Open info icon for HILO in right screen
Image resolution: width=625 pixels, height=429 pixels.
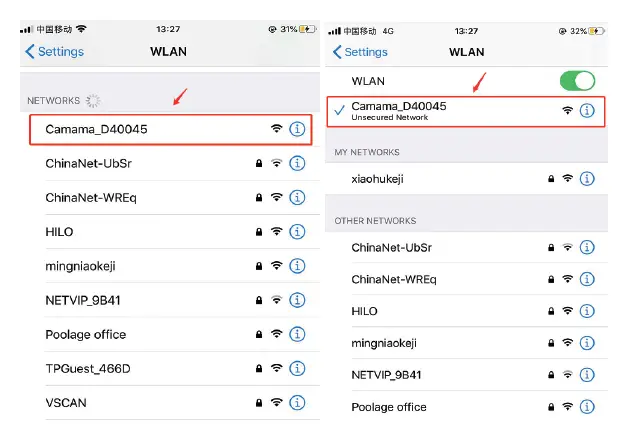coord(587,311)
